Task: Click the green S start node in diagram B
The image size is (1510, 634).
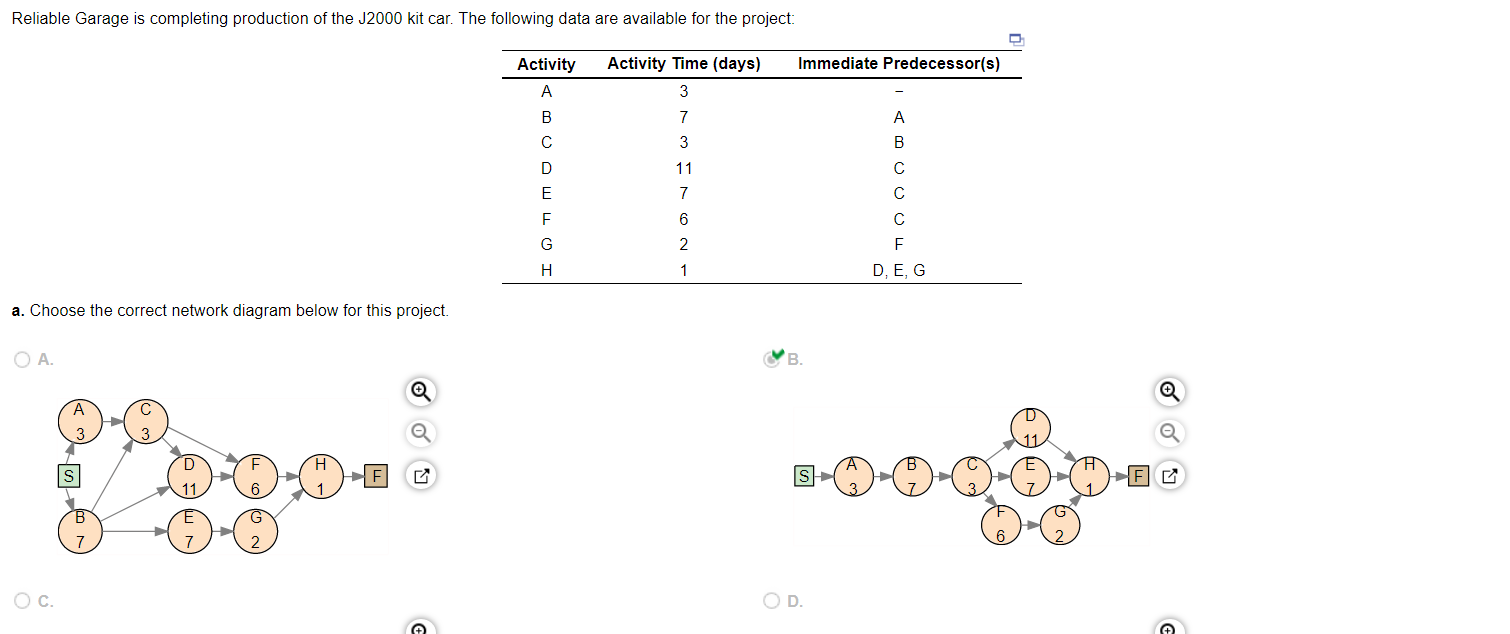Action: 802,476
